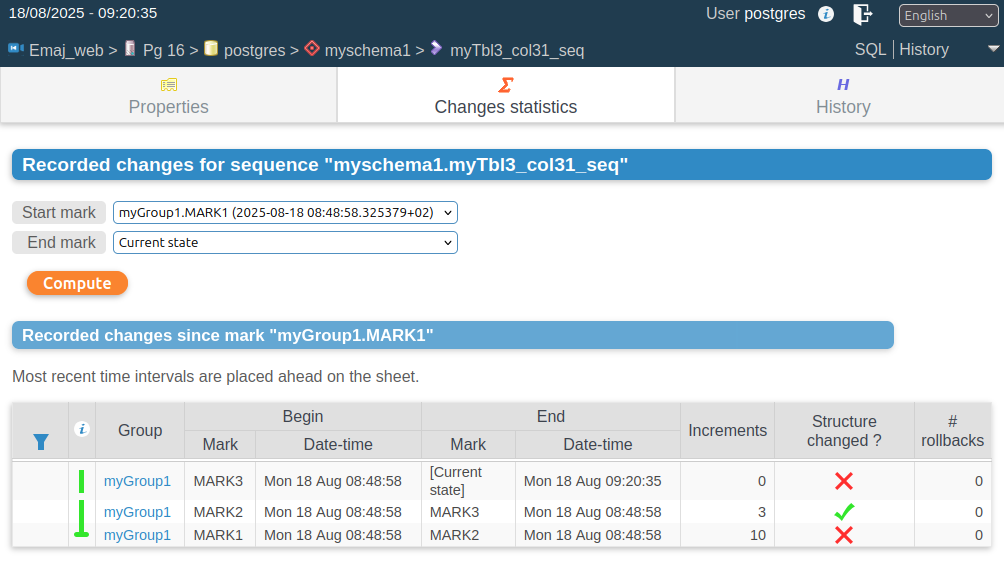Open the History link in top bar
Screen dimensions: 1004x580
pos(924,49)
